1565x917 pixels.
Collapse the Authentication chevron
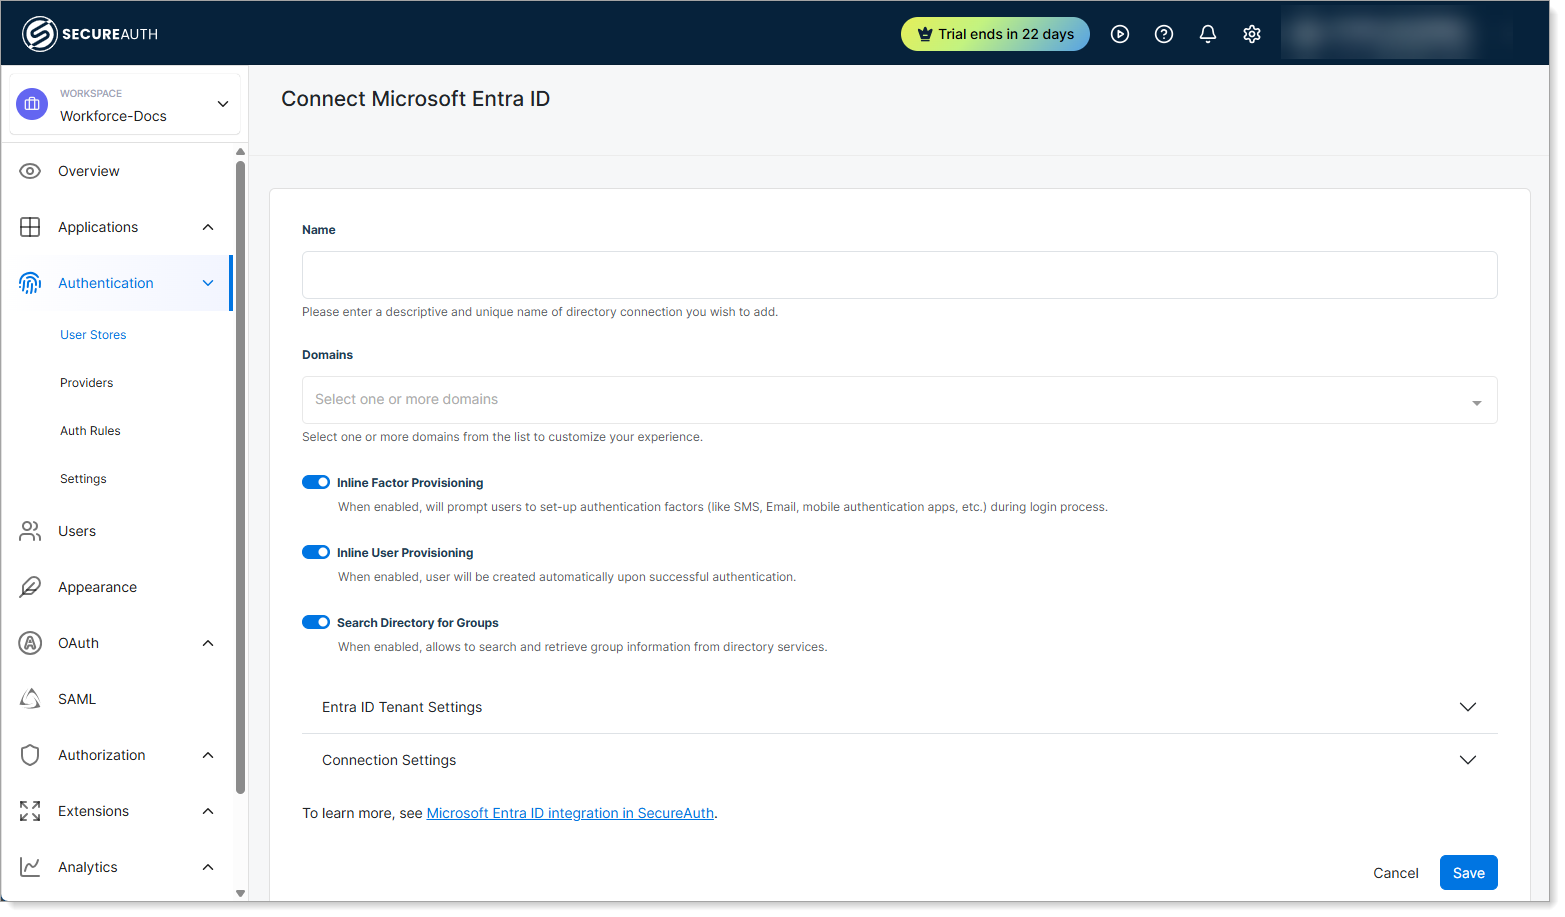point(208,283)
